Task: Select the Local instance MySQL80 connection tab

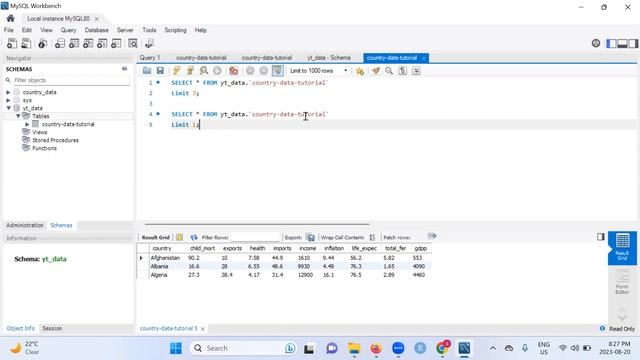Action: tap(58, 19)
